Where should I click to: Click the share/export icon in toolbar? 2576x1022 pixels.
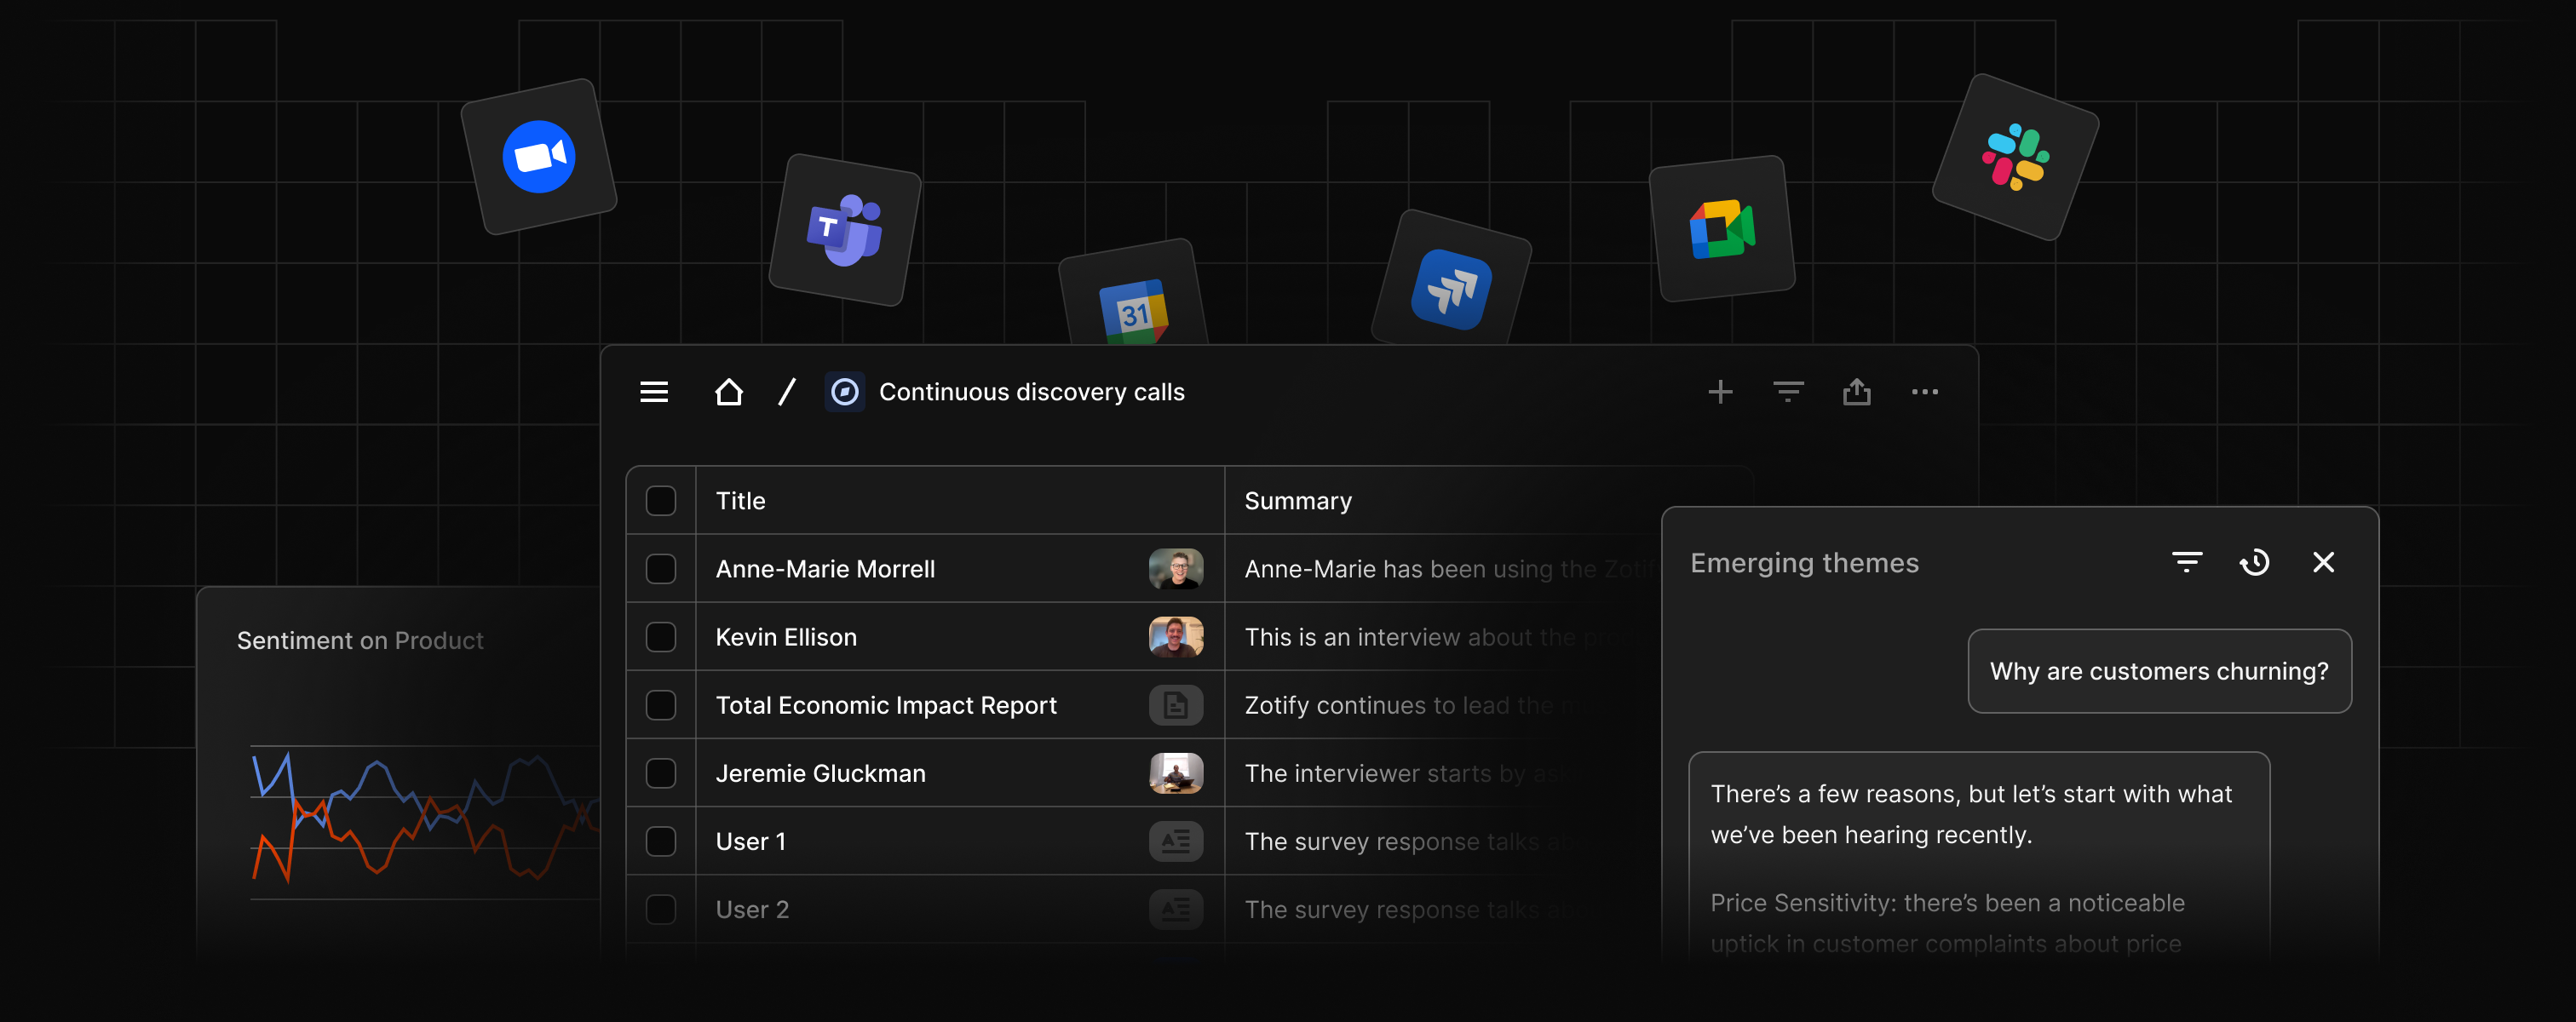(x=1857, y=391)
